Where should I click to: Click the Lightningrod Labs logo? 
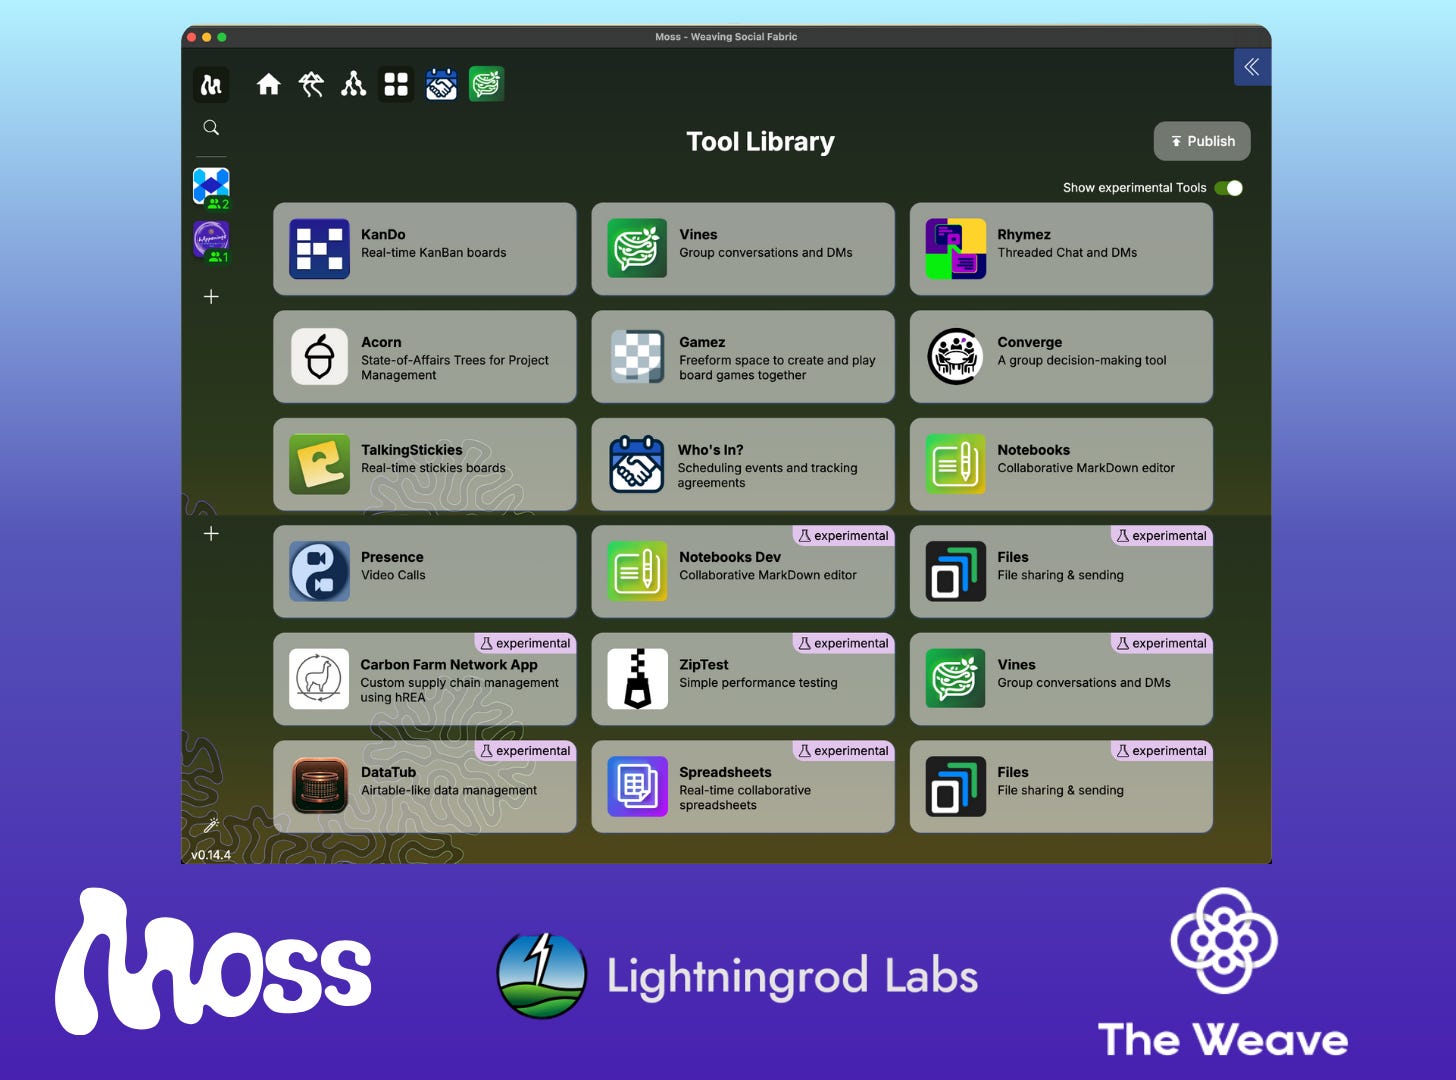click(x=737, y=976)
